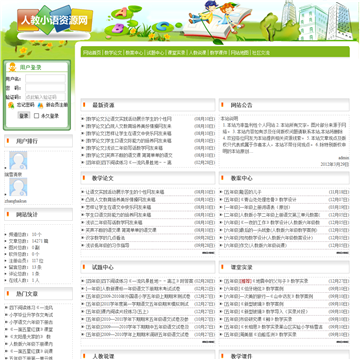The image size is (360, 360).
Task: Open the 网站地图 nav menu item
Action: pos(240,53)
